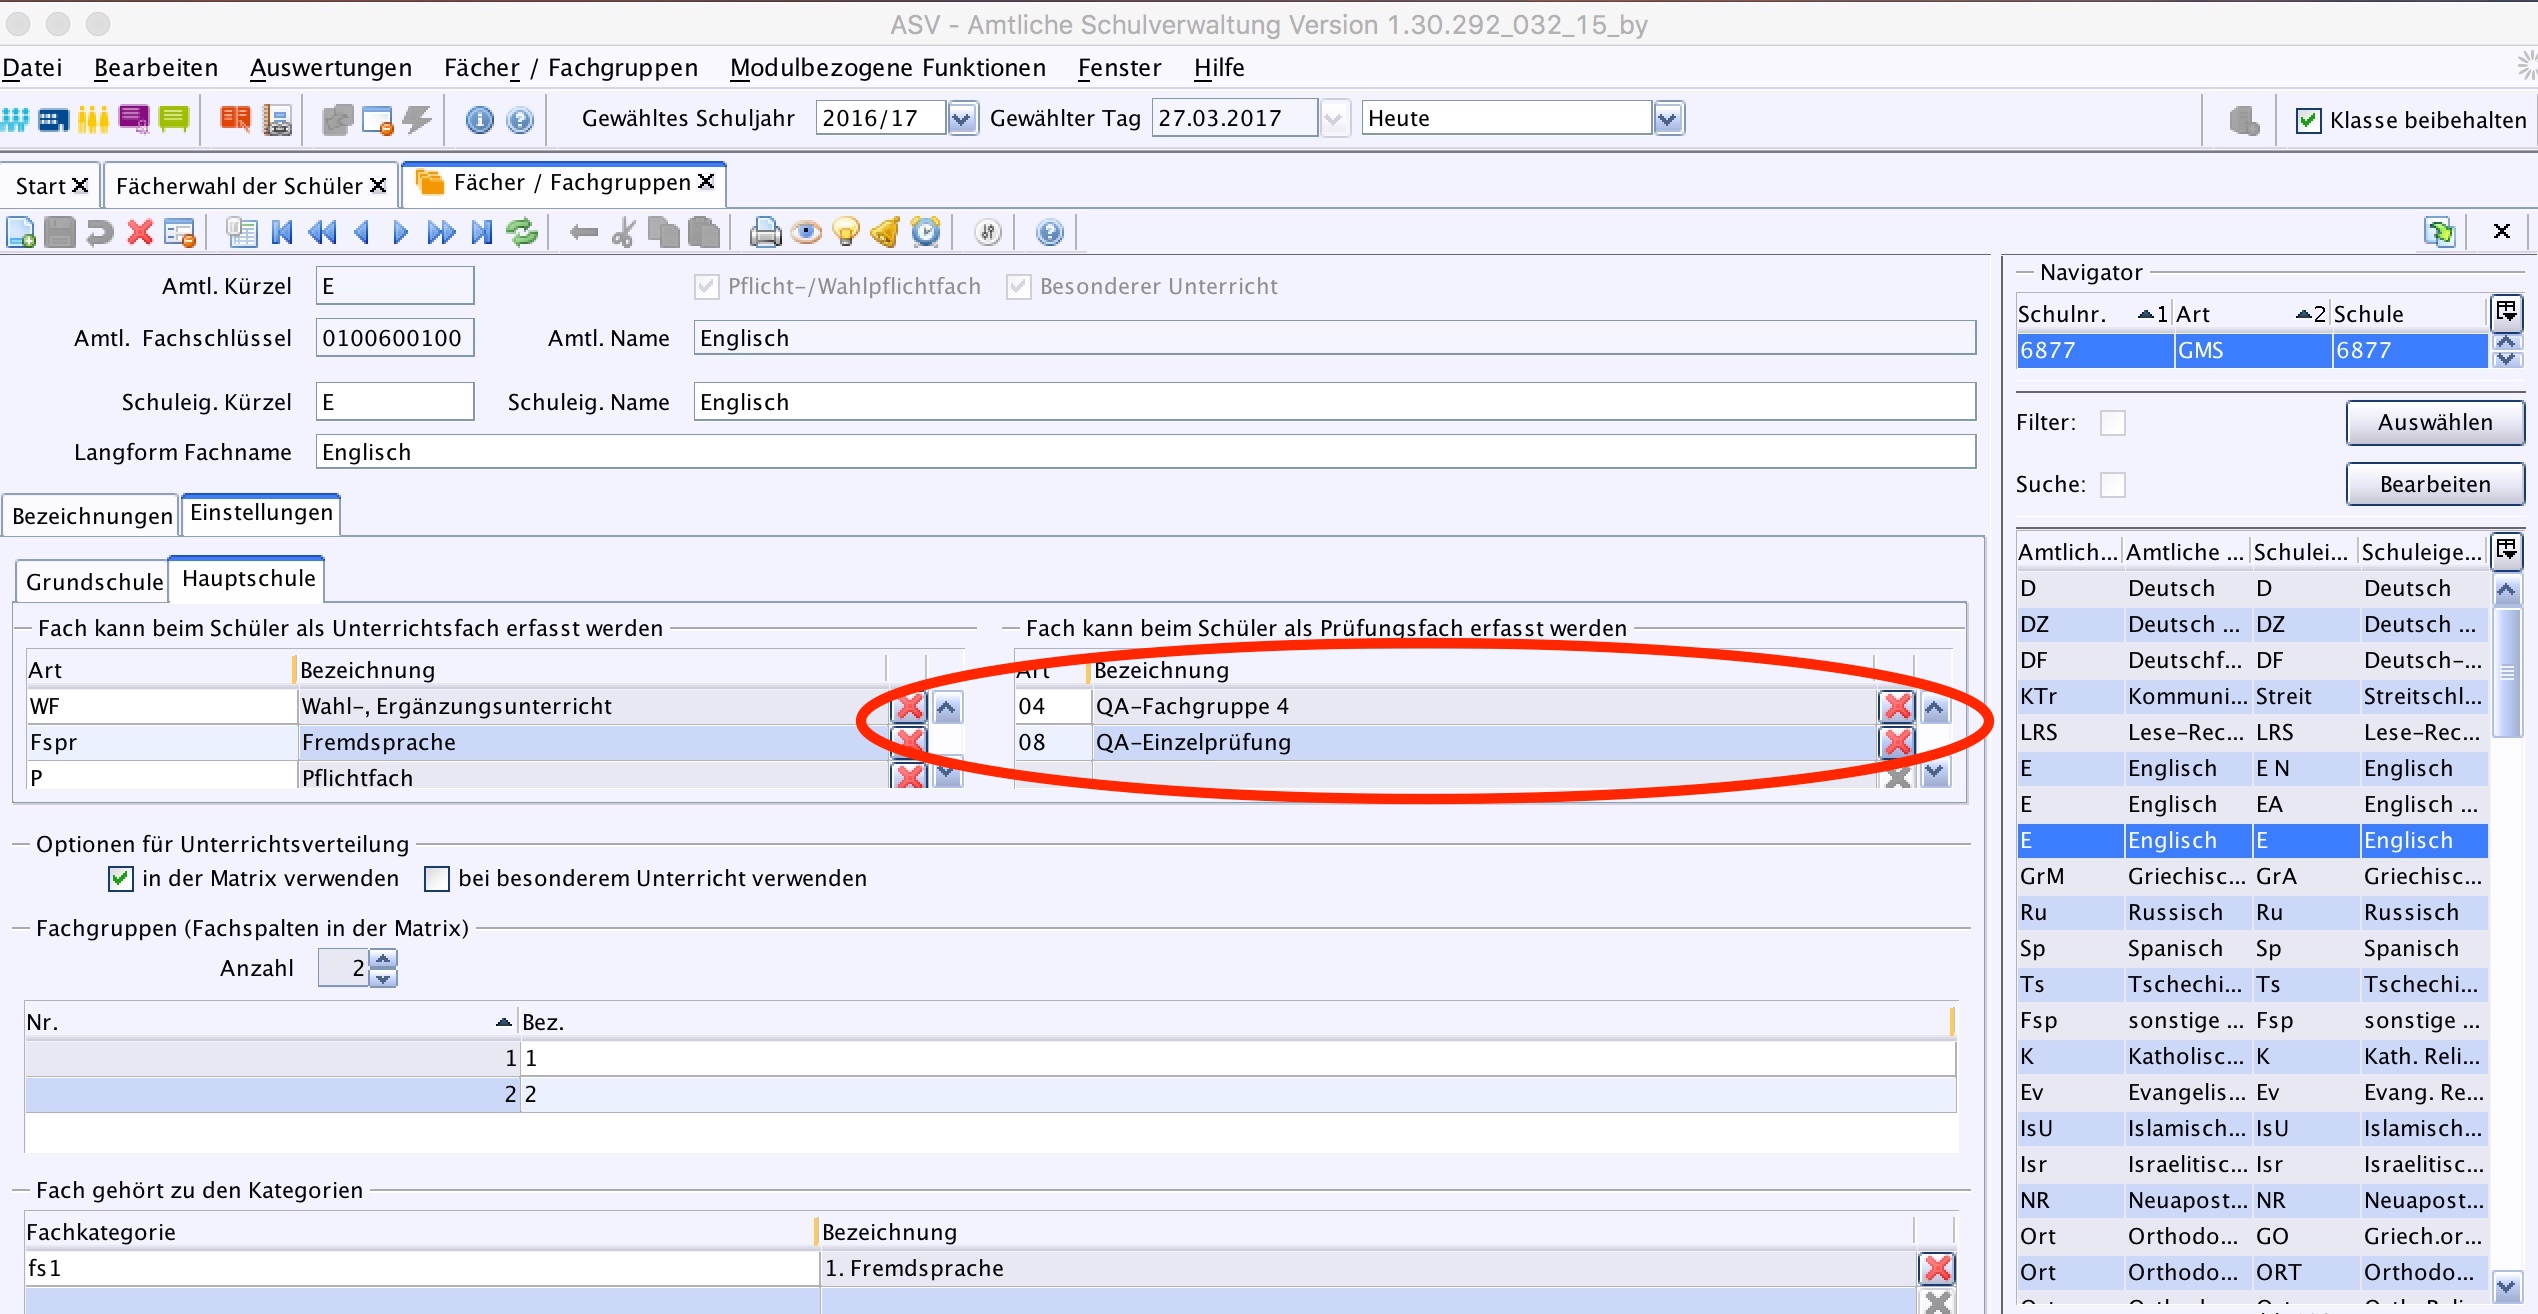Jump to the last record
Screen dimensions: 2538x1314
[482, 233]
